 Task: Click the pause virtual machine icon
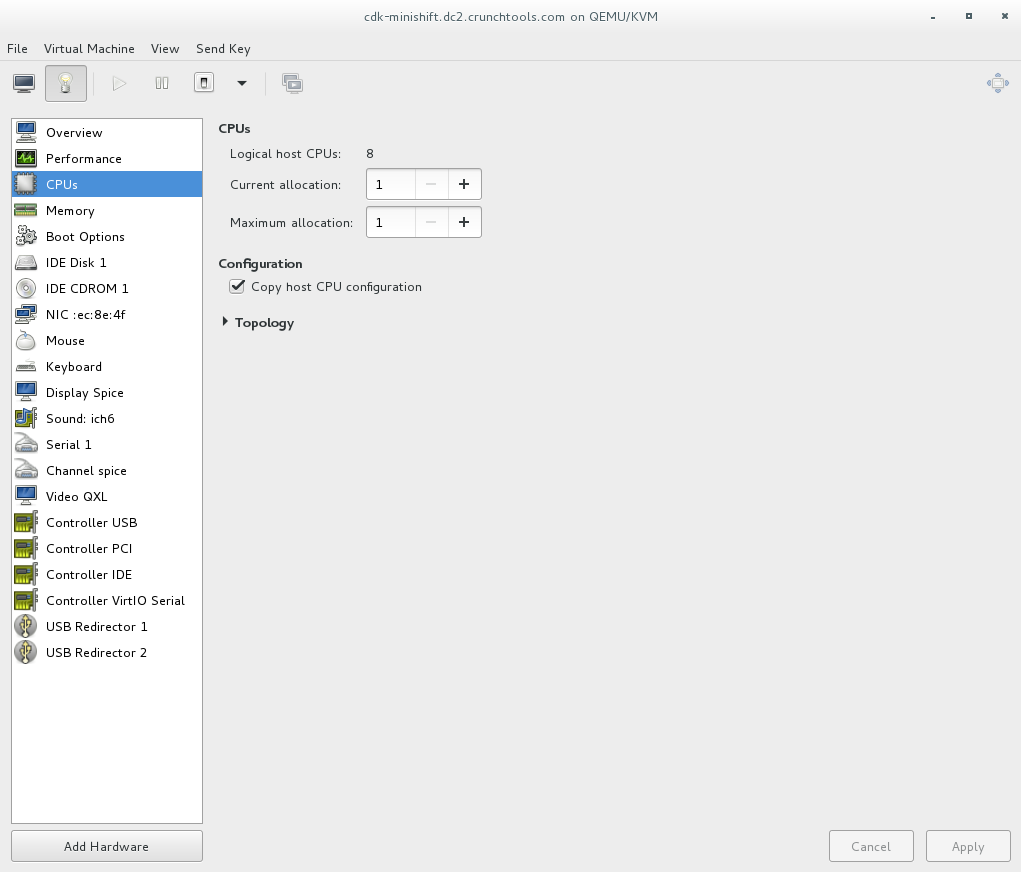click(162, 83)
